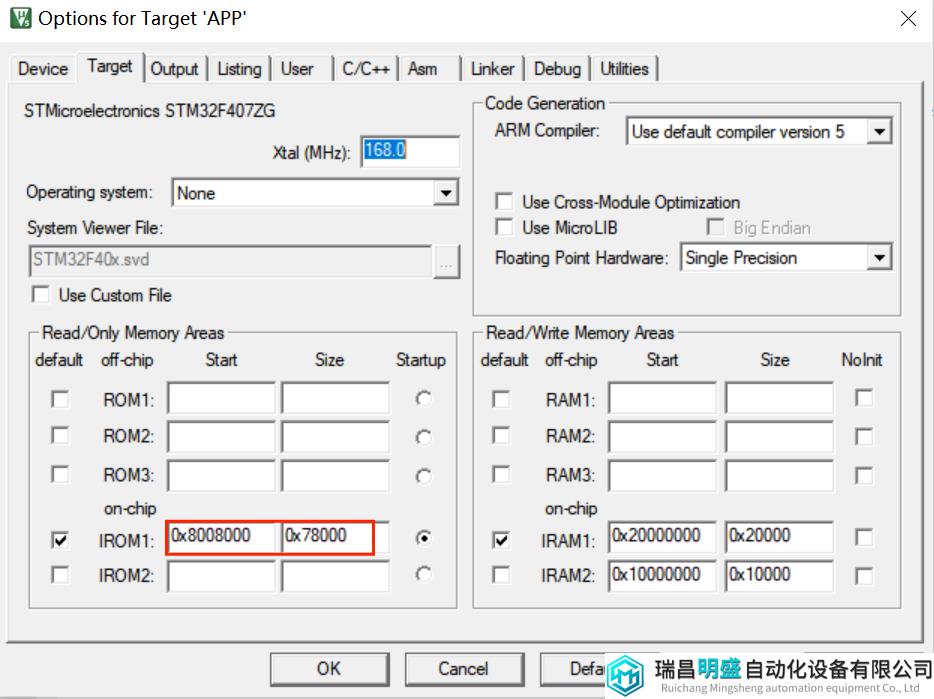
Task: Select the ROM2 Startup radio button
Action: [423, 437]
